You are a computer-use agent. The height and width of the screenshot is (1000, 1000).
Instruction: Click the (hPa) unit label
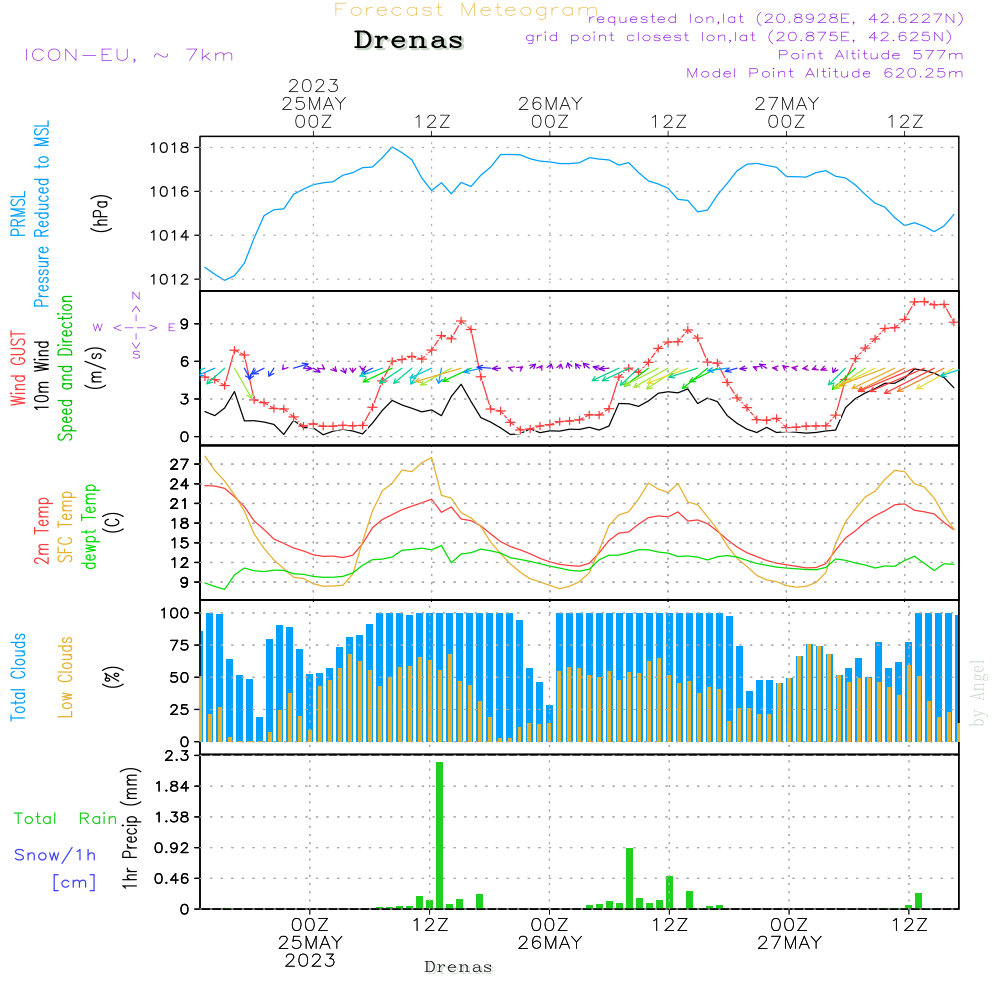pyautogui.click(x=101, y=214)
